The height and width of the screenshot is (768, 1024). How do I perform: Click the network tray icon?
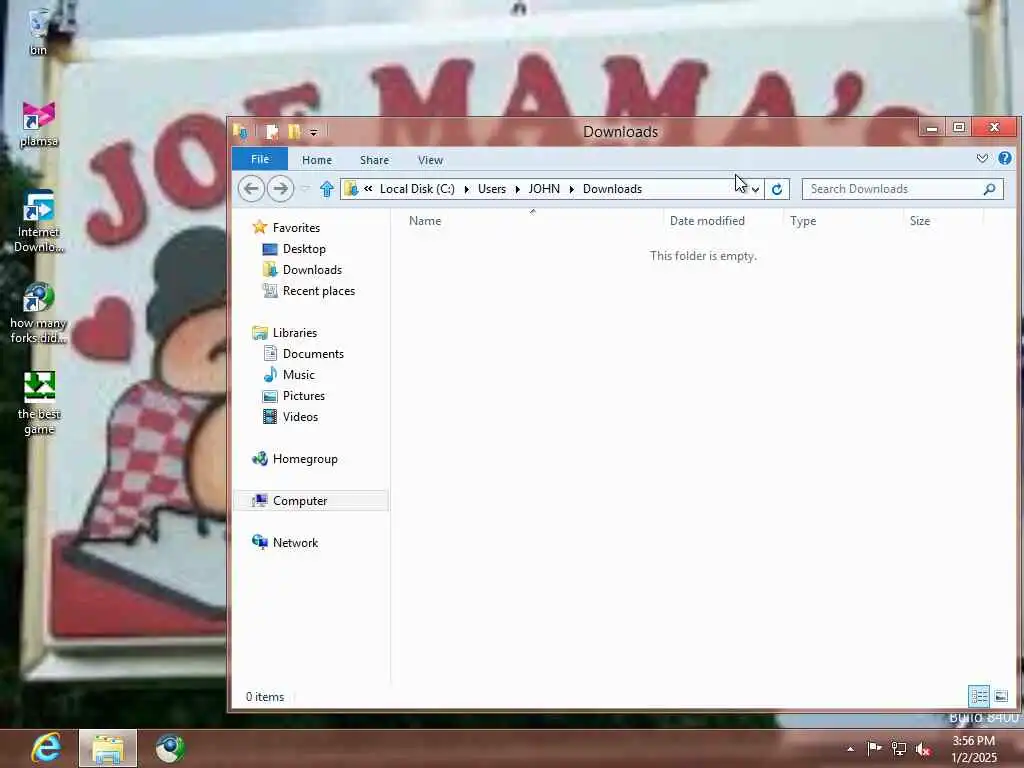[x=899, y=749]
